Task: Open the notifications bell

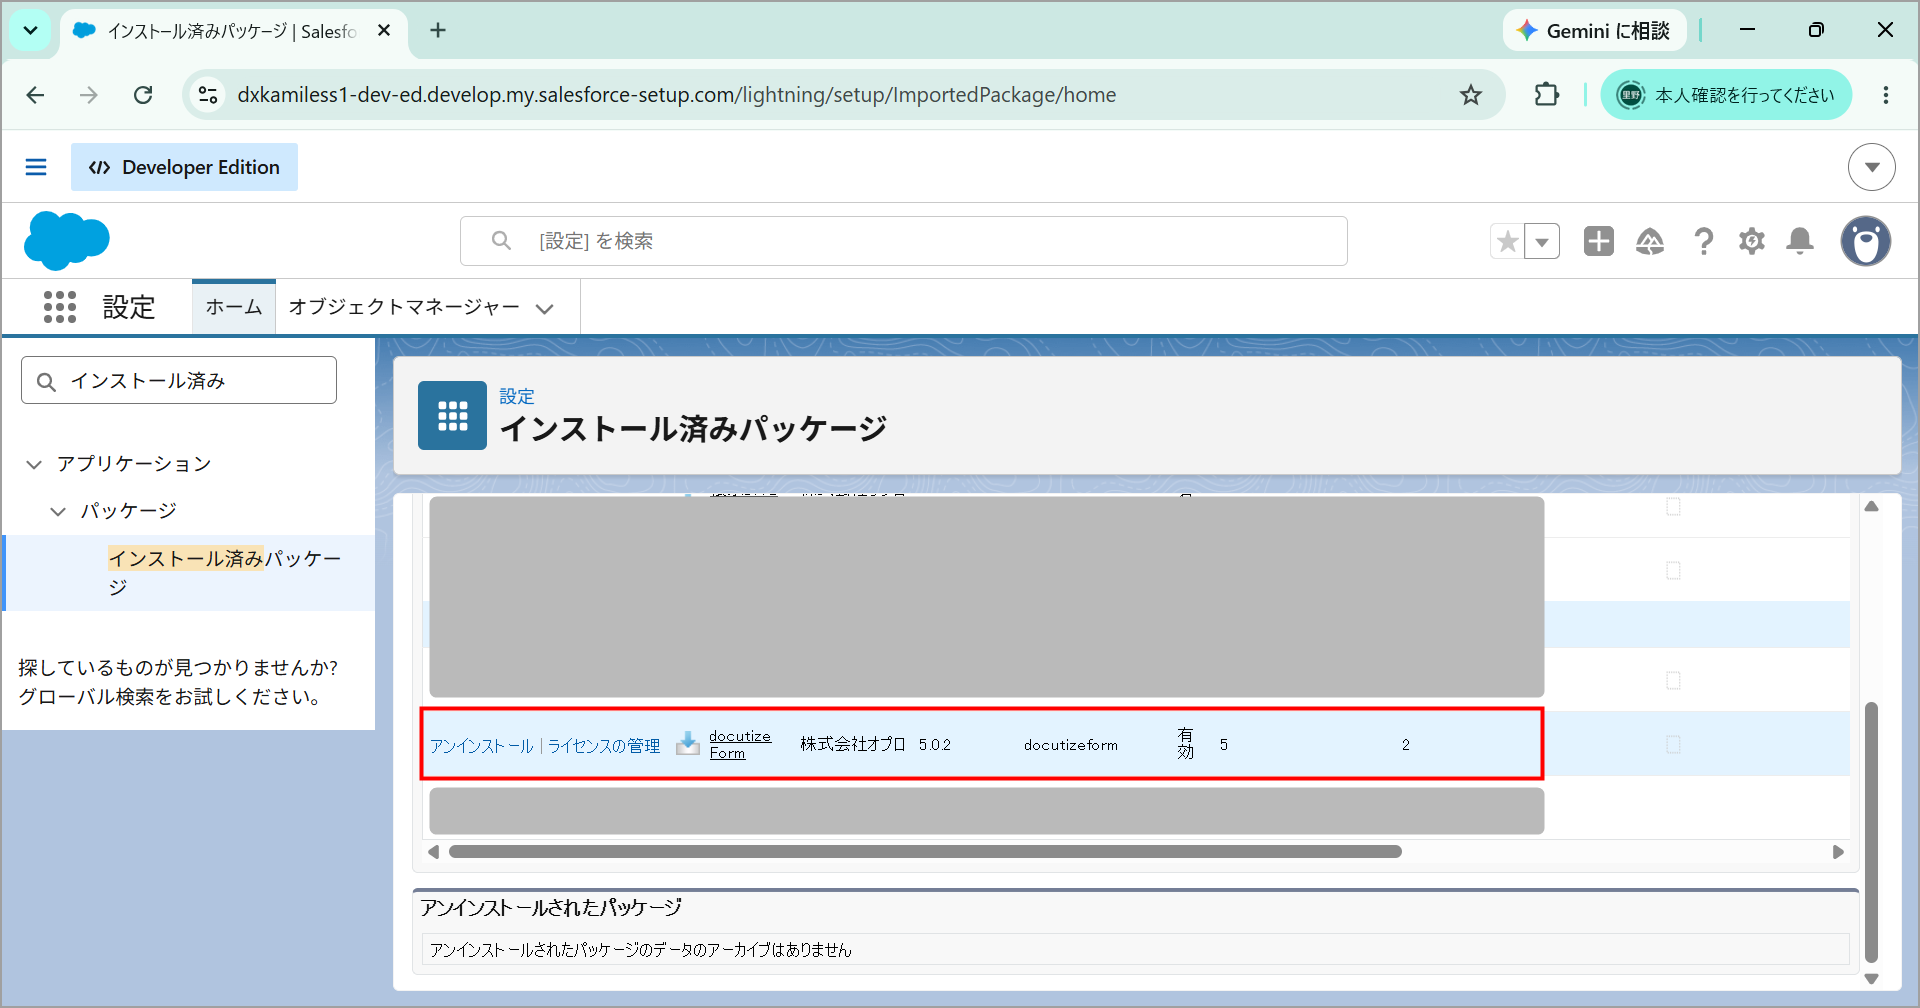Action: [x=1800, y=241]
